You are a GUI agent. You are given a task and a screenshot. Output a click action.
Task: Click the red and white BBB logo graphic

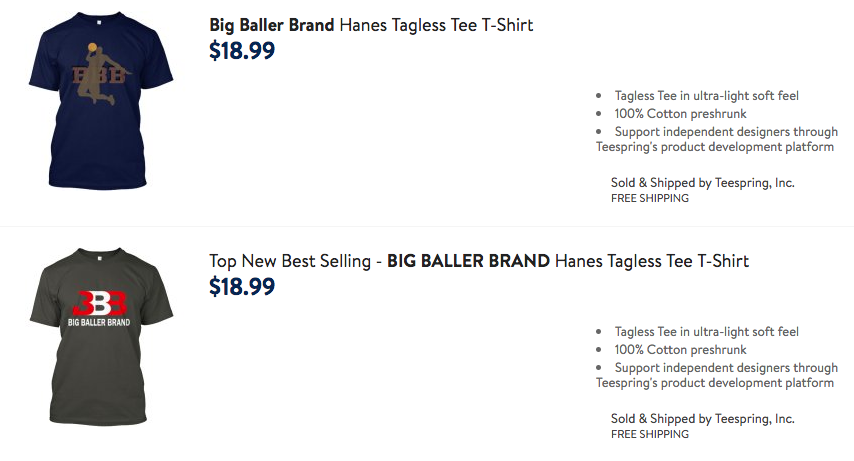click(99, 304)
